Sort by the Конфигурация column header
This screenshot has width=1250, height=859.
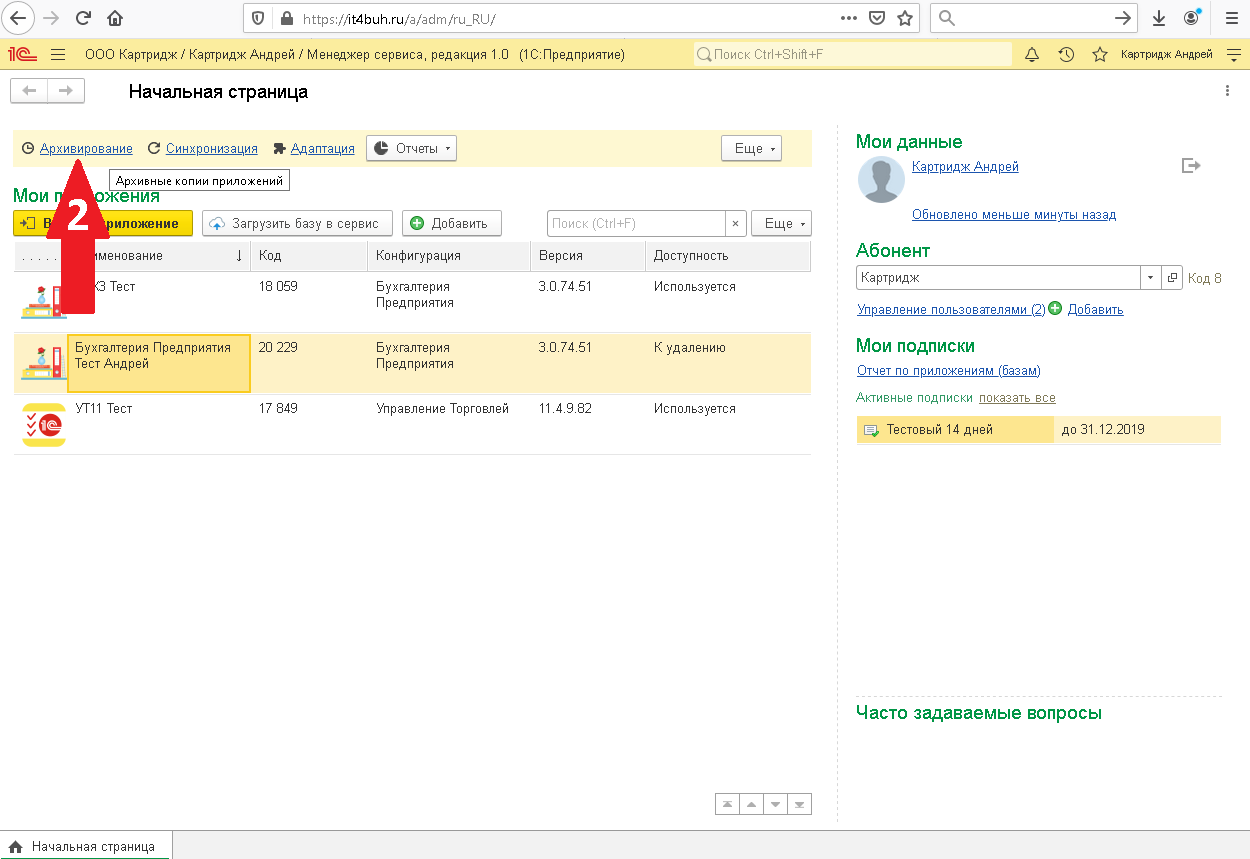418,255
